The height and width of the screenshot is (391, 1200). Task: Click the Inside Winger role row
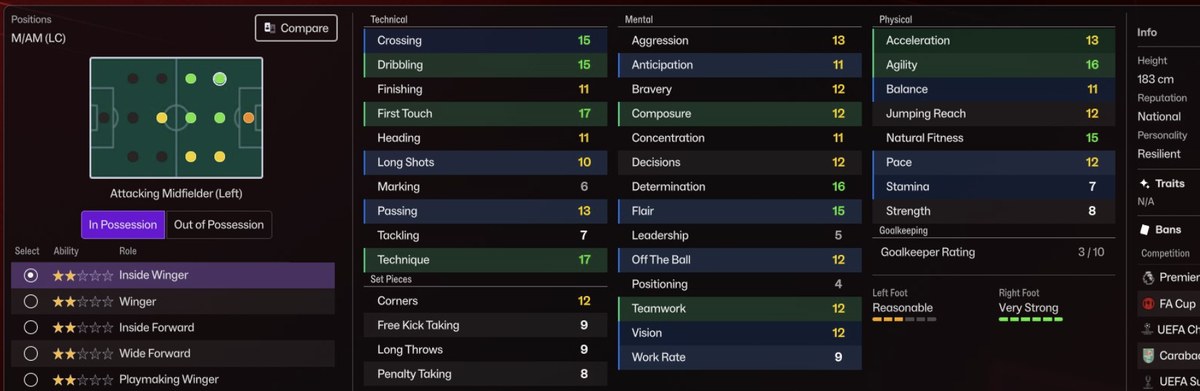click(x=173, y=275)
